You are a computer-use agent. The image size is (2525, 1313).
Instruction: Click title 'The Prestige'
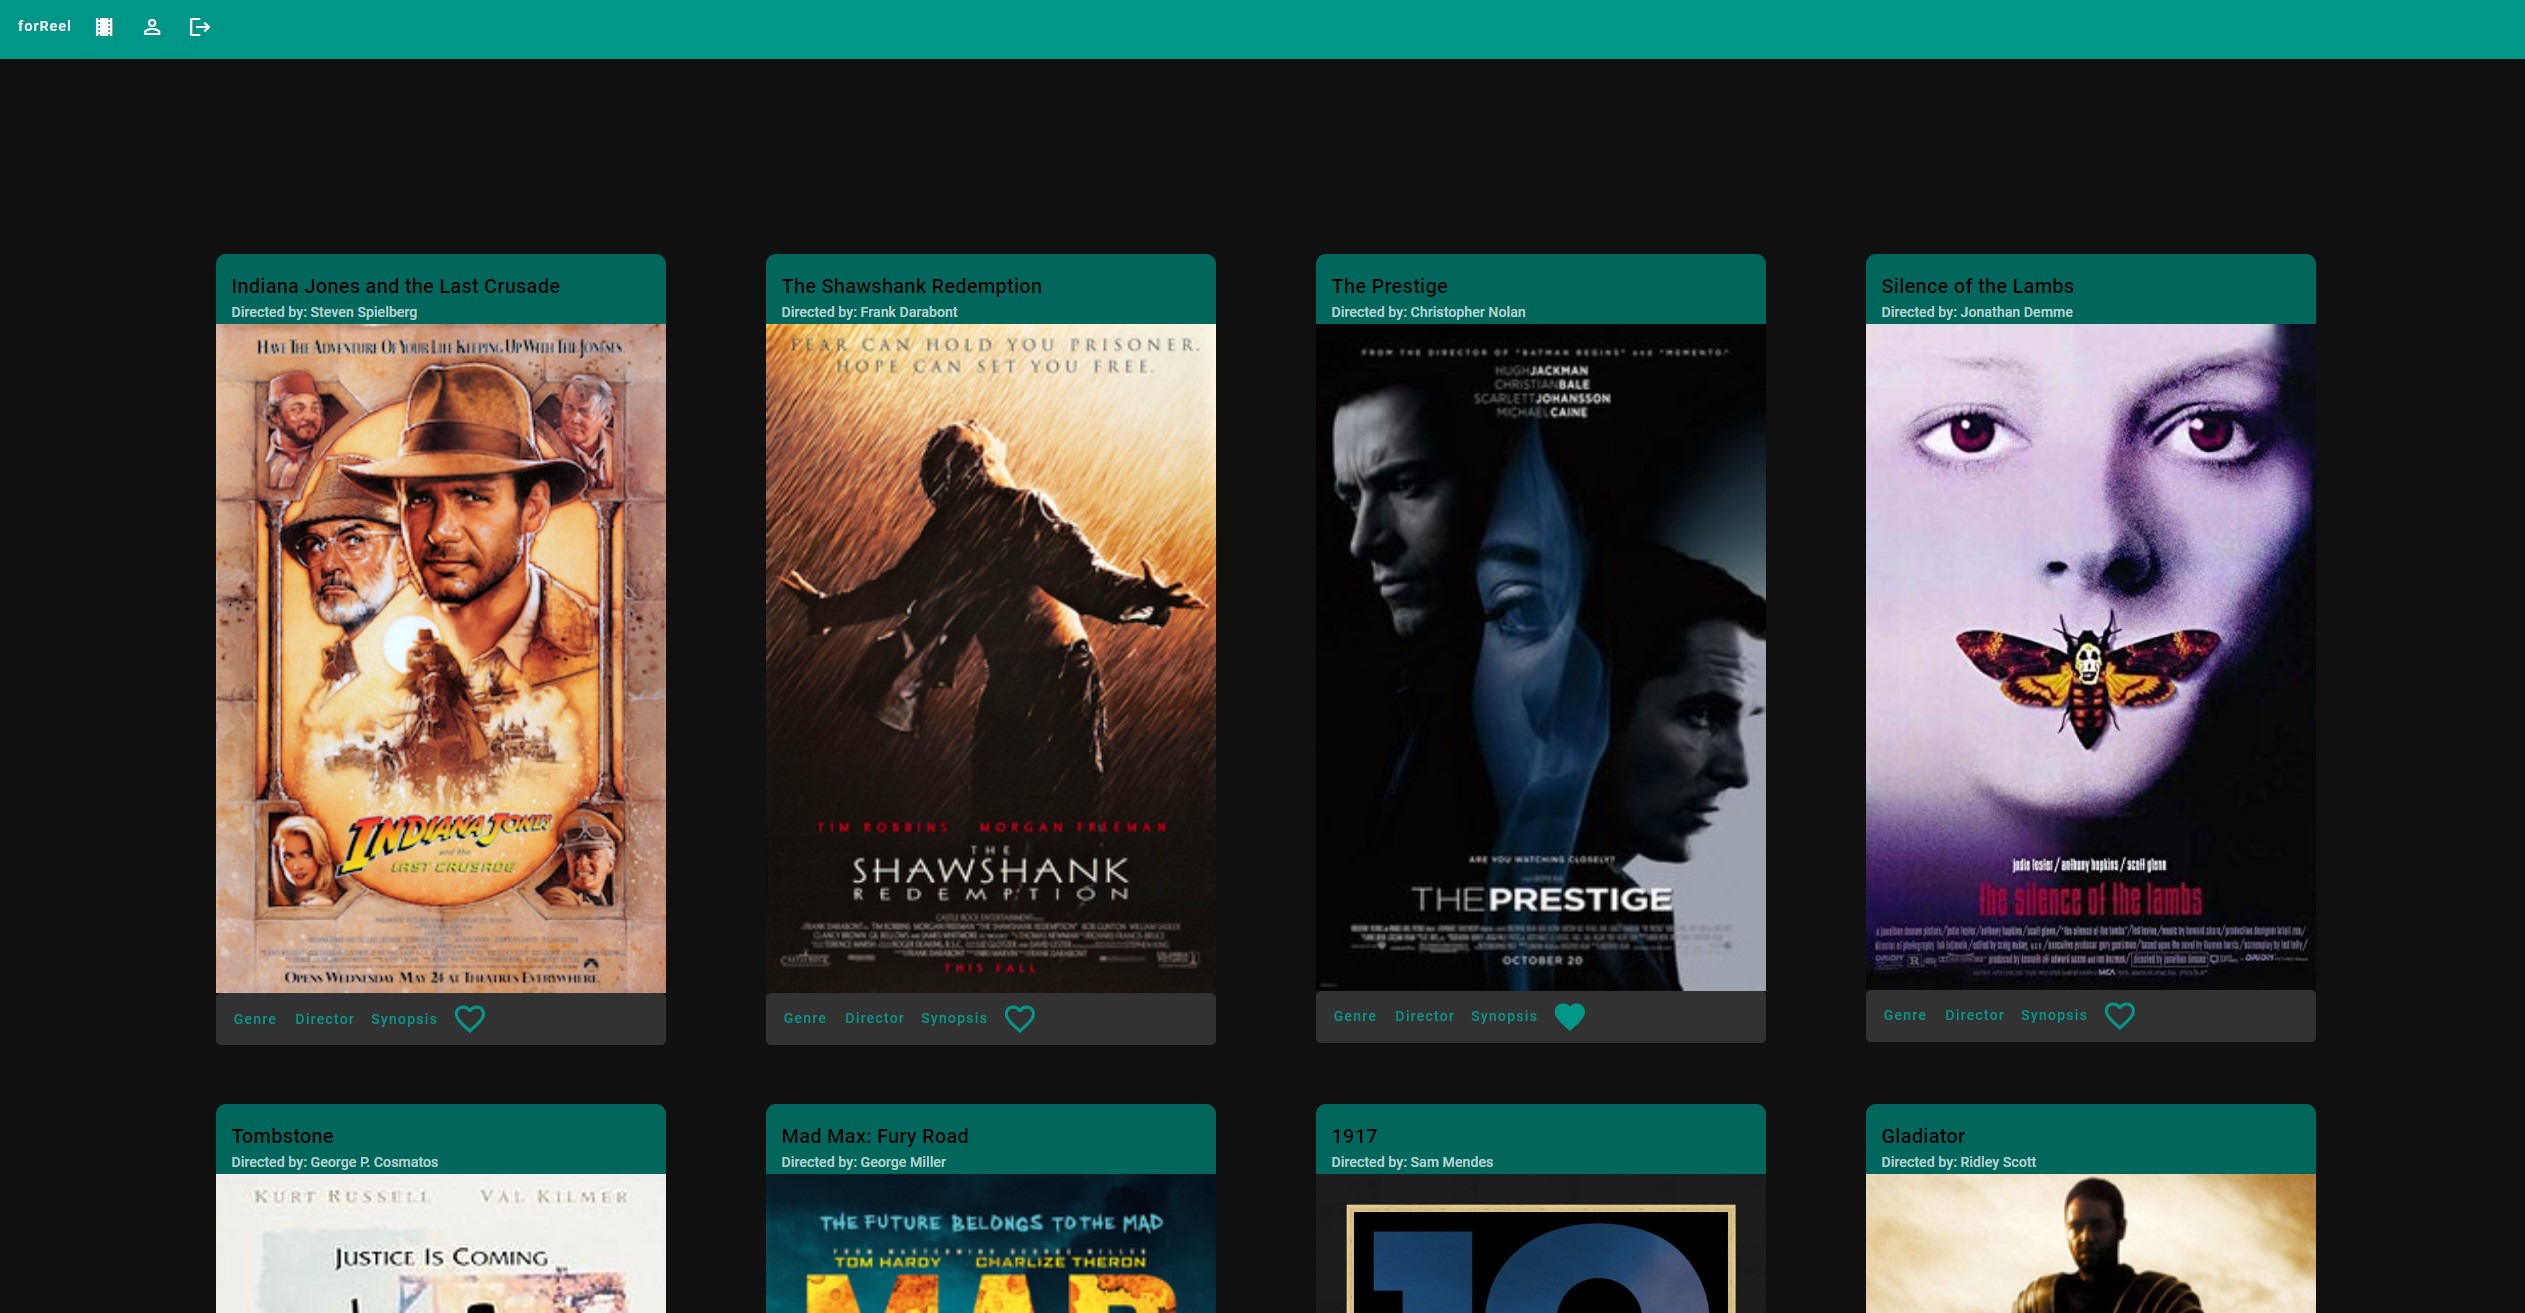1390,286
